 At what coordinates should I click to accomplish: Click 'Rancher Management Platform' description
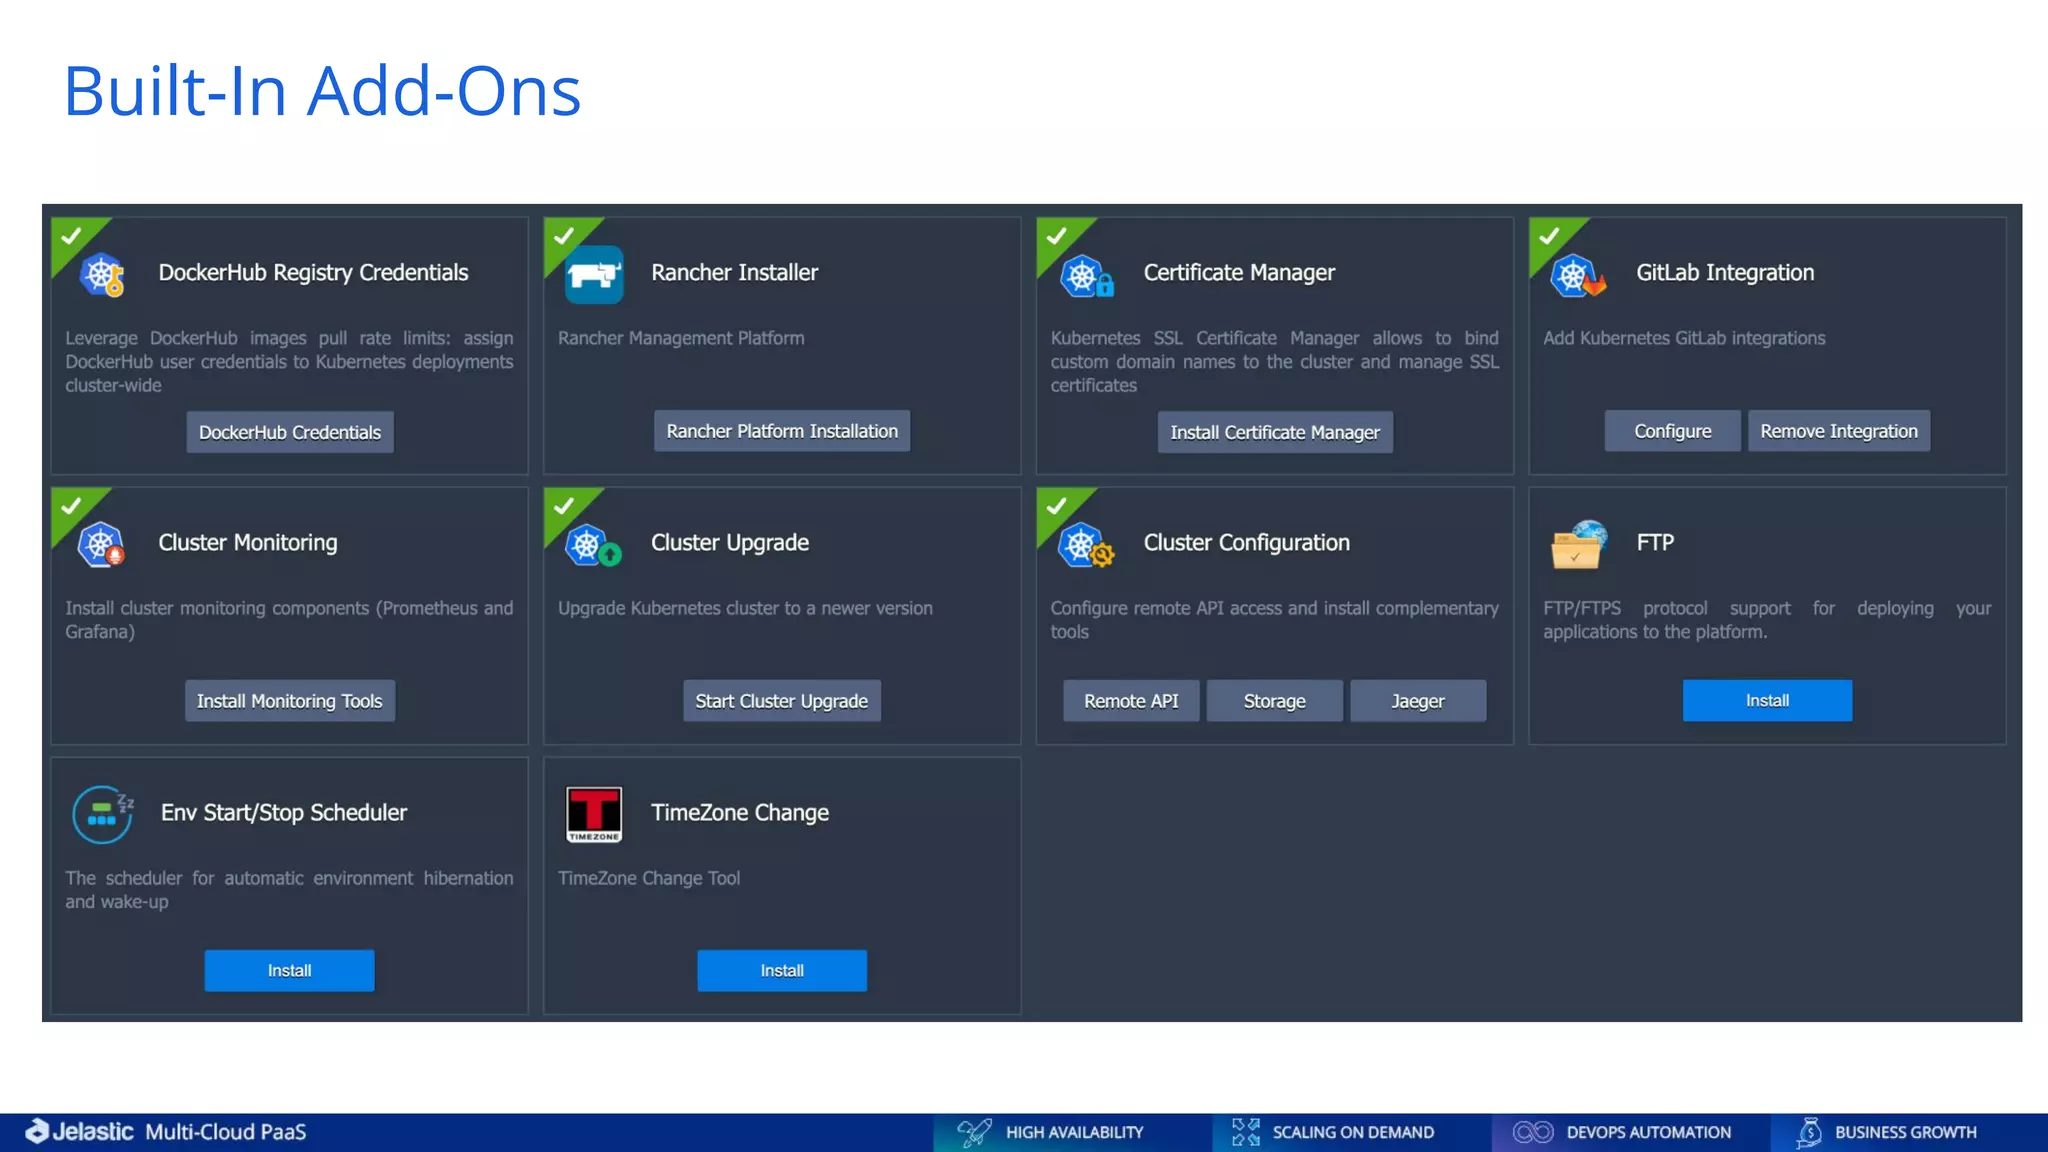(x=681, y=338)
